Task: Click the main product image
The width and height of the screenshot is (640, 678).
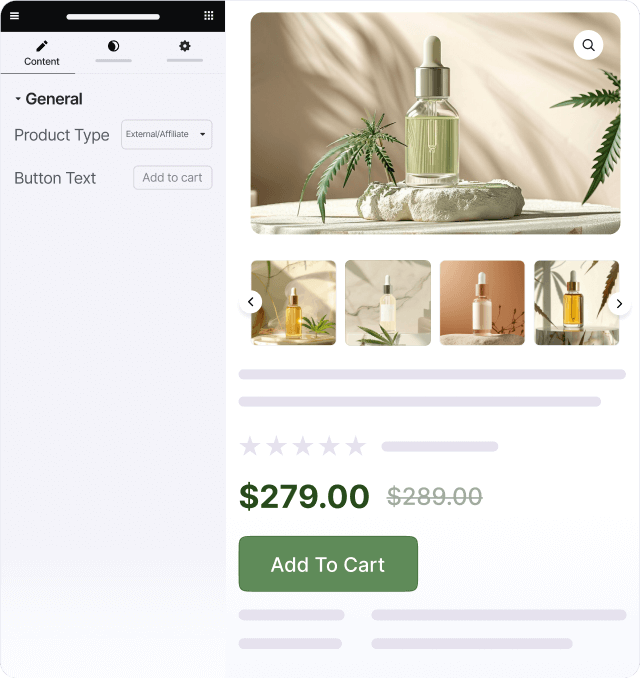Action: 435,123
